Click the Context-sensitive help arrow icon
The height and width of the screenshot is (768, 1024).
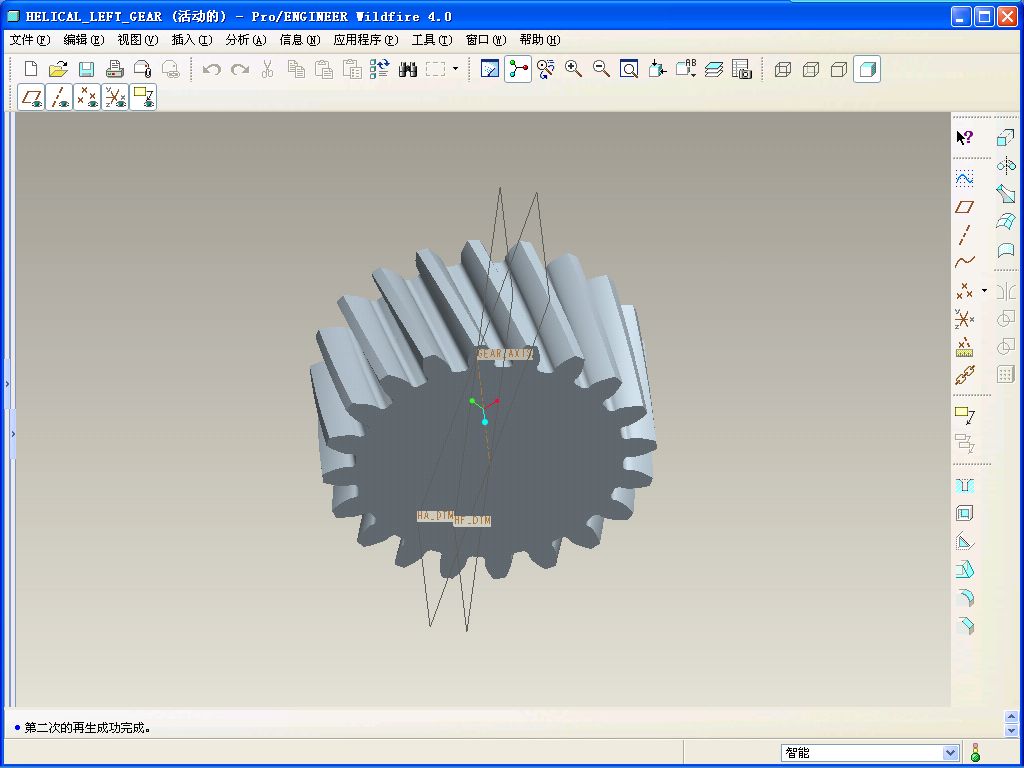coord(965,137)
